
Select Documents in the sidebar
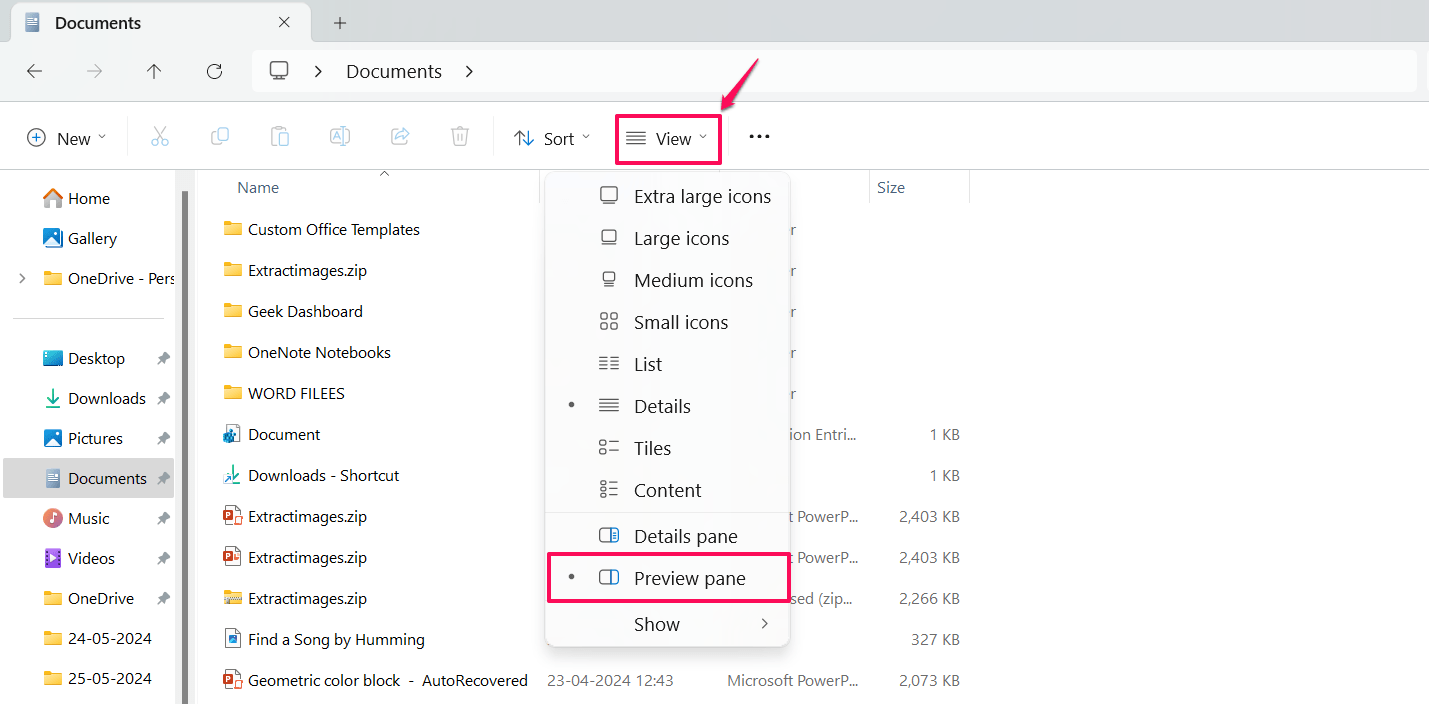pyautogui.click(x=88, y=478)
